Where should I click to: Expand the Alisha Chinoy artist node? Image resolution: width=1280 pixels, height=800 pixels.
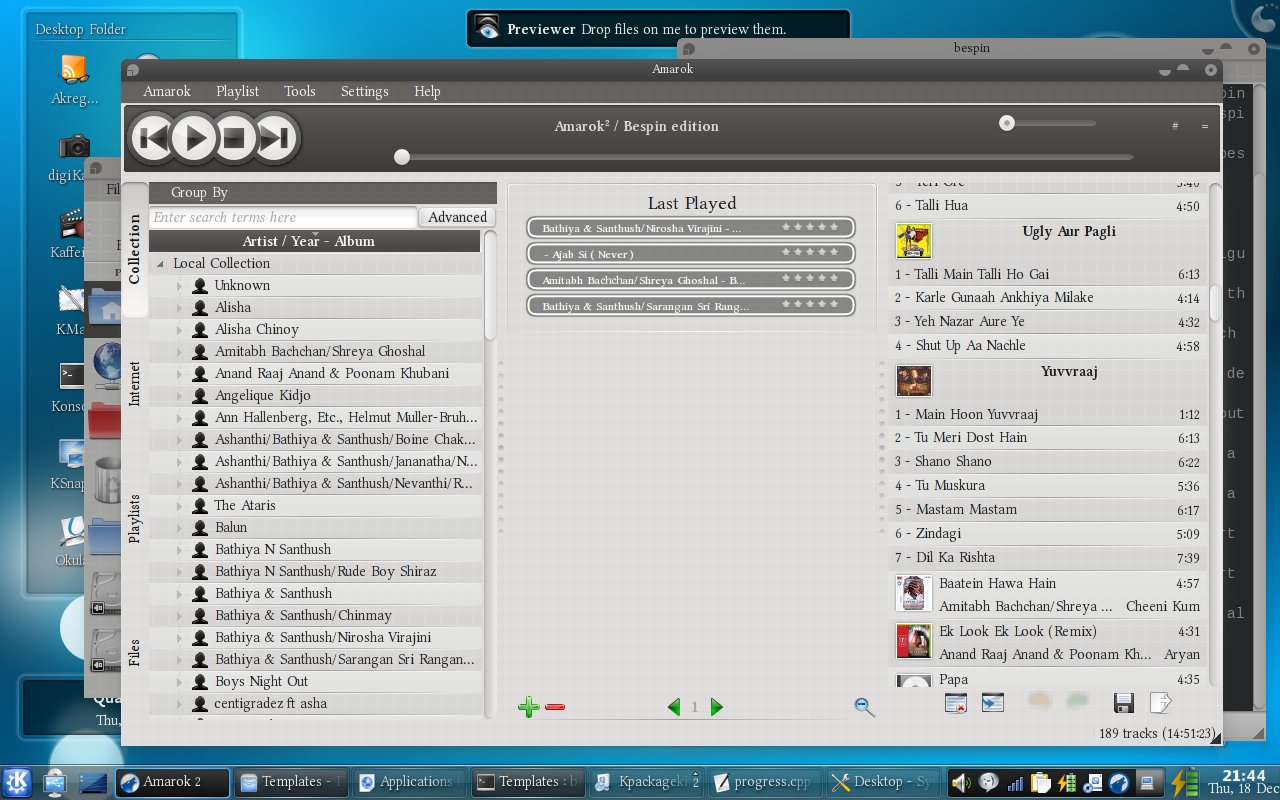(x=180, y=330)
